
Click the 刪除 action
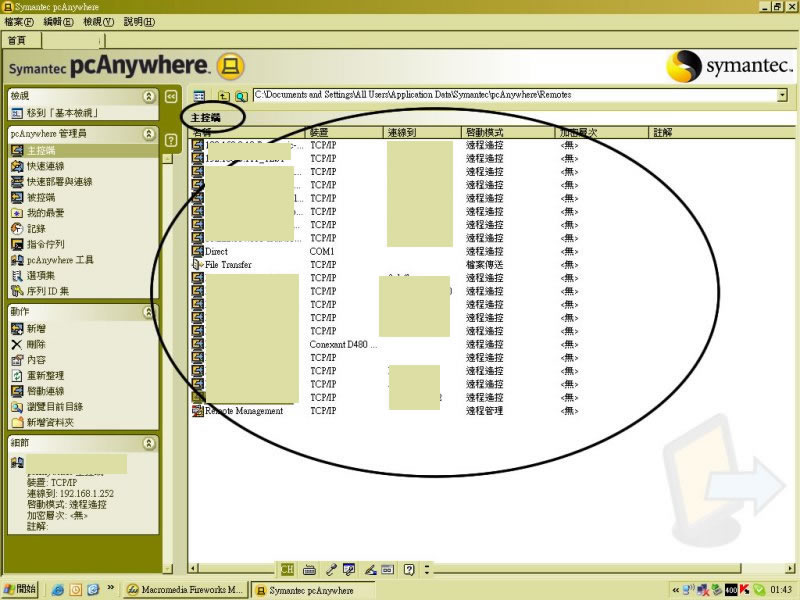(29, 344)
